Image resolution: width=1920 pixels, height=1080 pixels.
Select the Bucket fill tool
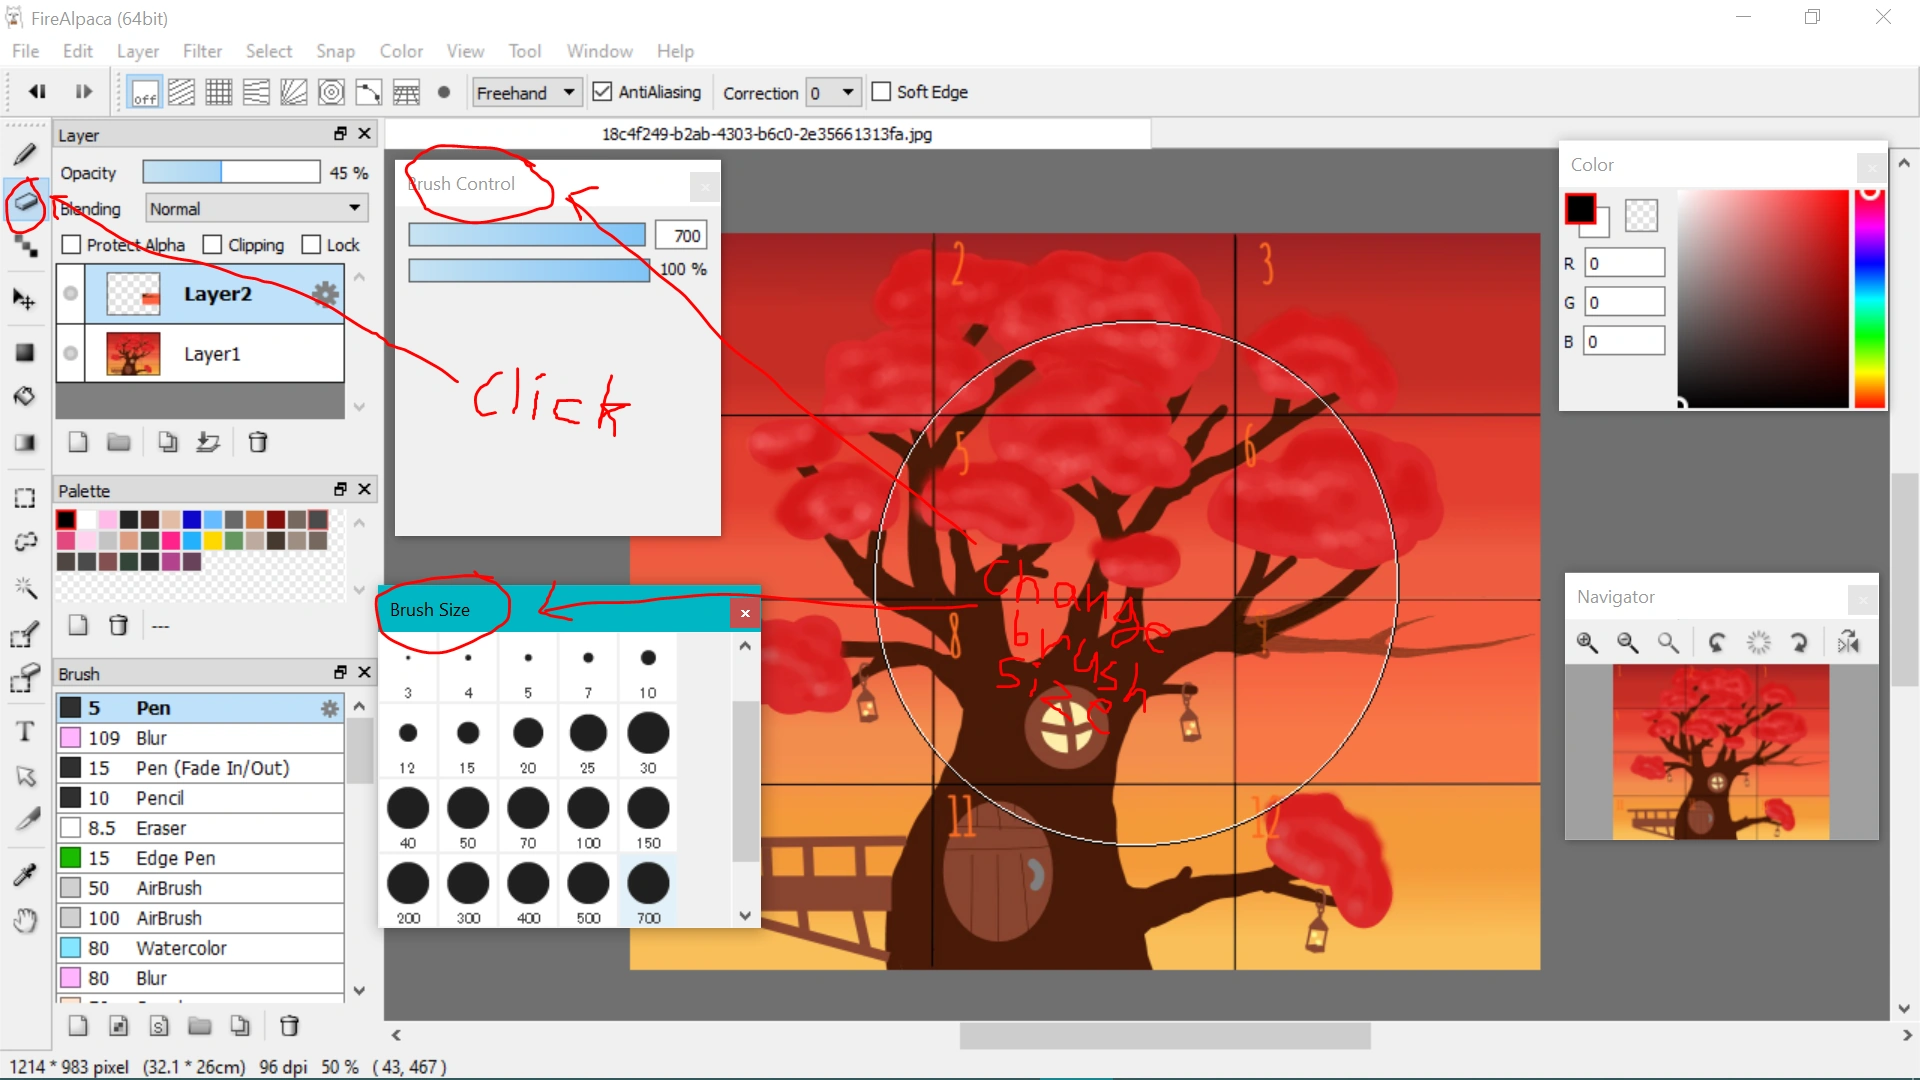tap(25, 396)
